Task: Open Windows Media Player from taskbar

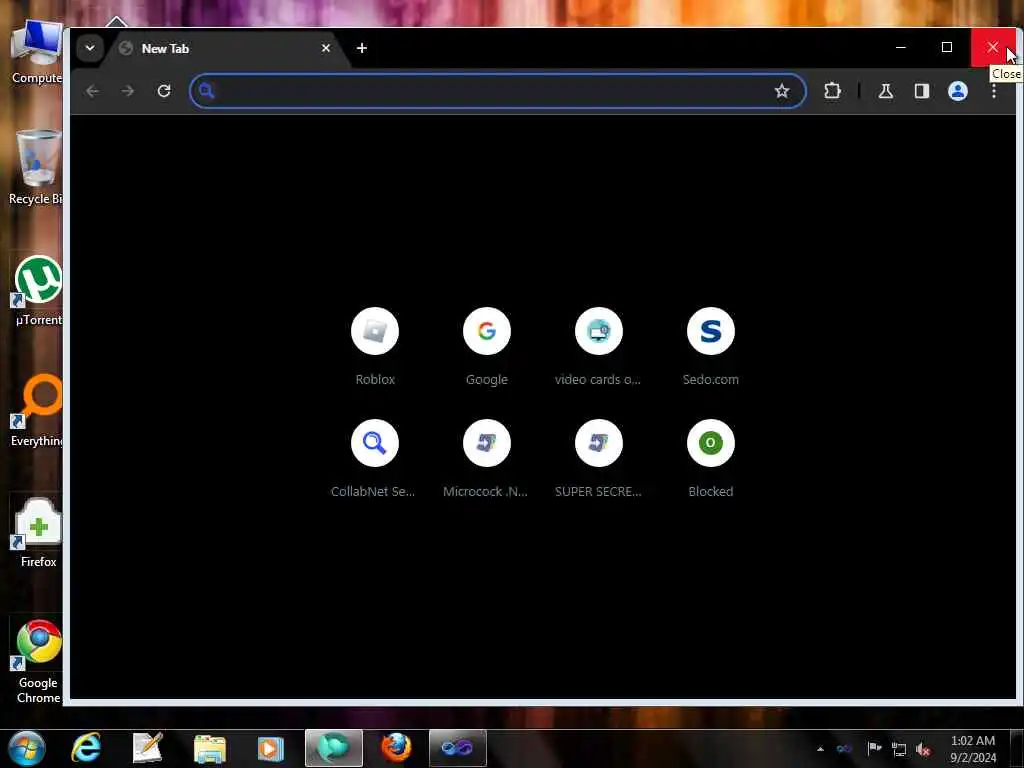Action: (270, 748)
